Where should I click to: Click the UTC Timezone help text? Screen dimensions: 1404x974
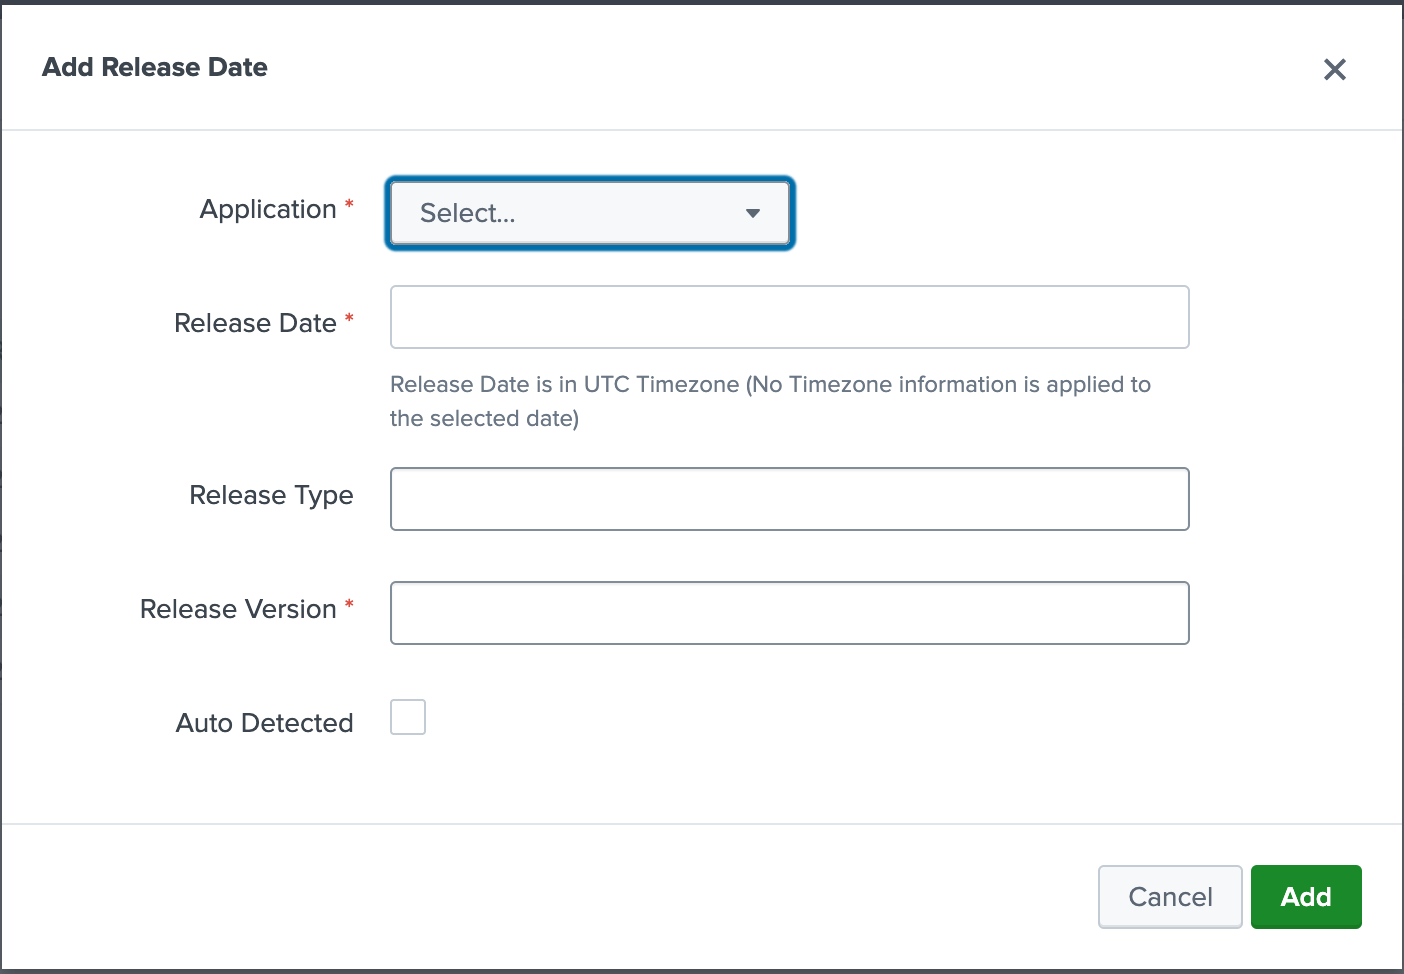[x=770, y=400]
